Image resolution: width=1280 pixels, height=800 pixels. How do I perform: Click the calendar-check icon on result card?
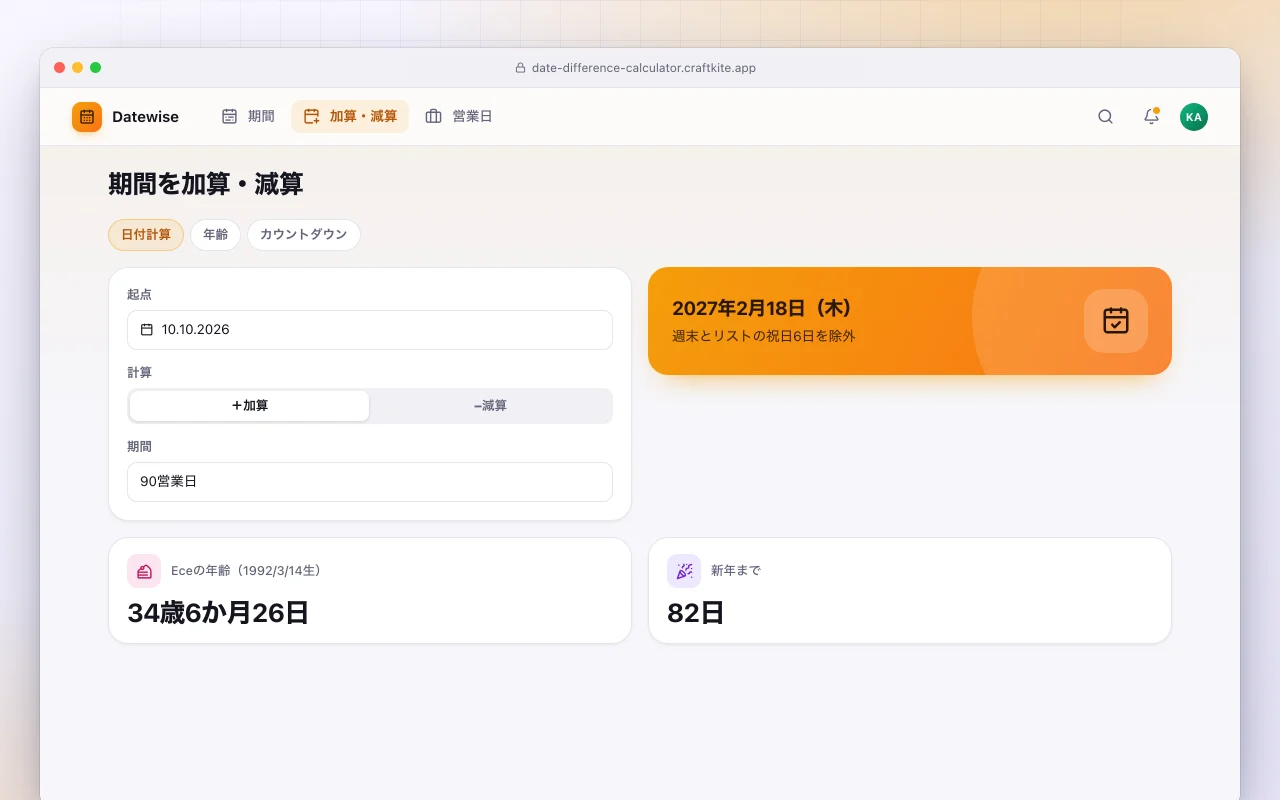(1116, 321)
